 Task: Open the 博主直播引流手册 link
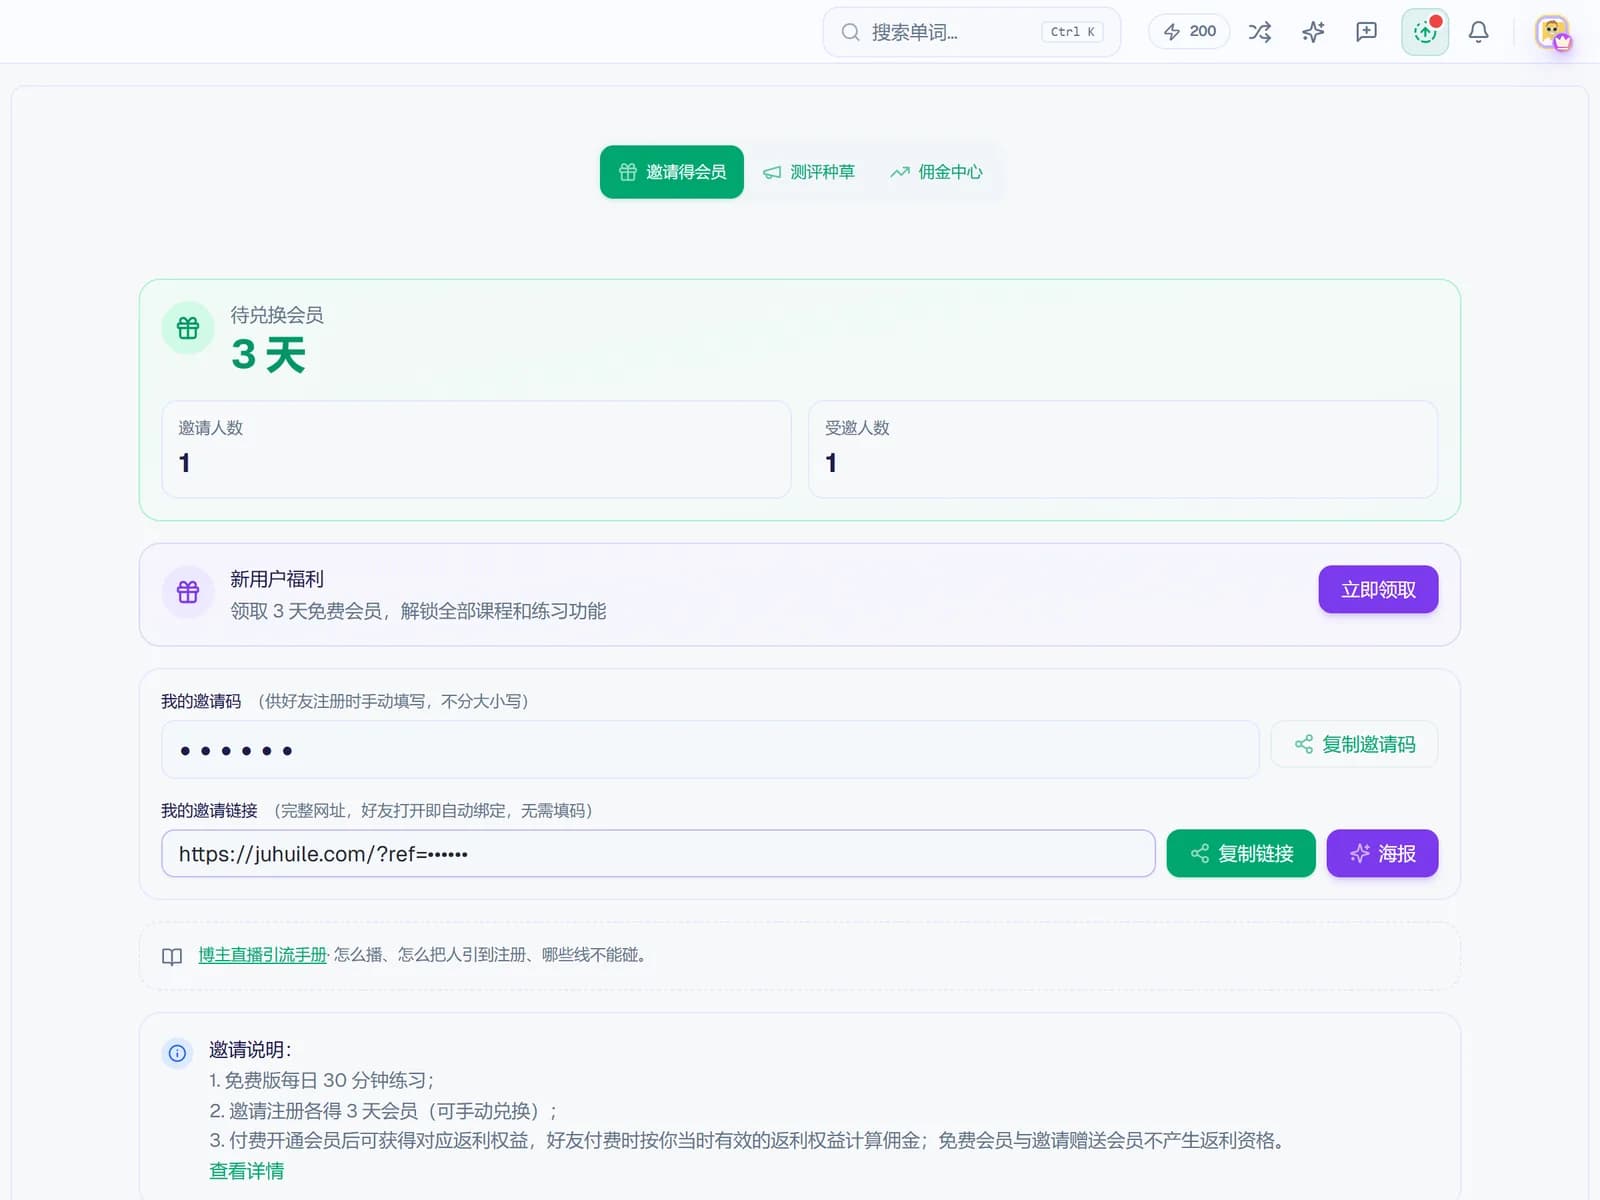262,955
